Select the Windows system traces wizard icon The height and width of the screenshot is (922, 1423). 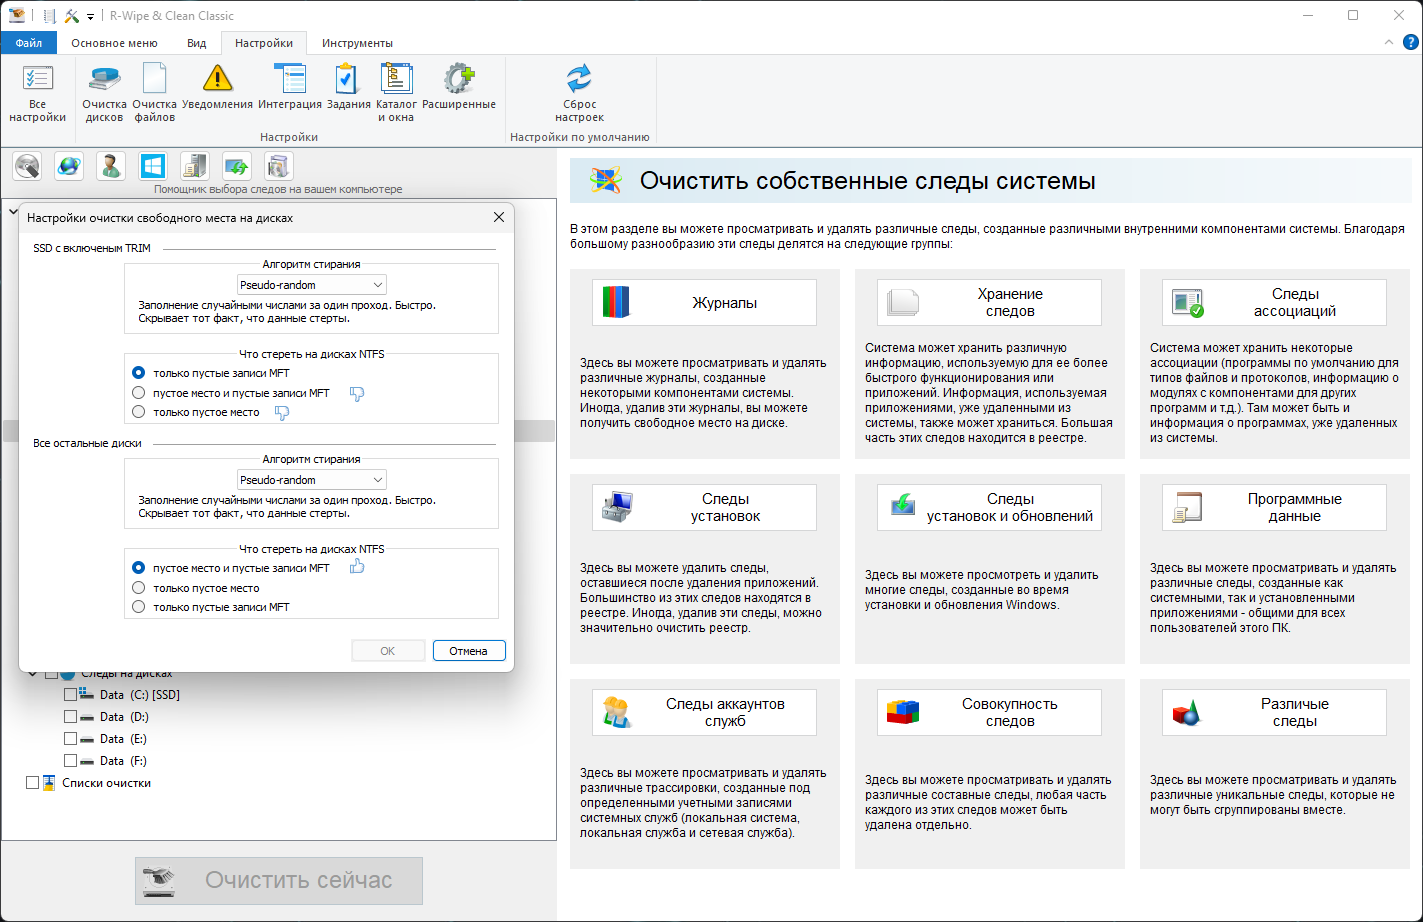(x=153, y=166)
